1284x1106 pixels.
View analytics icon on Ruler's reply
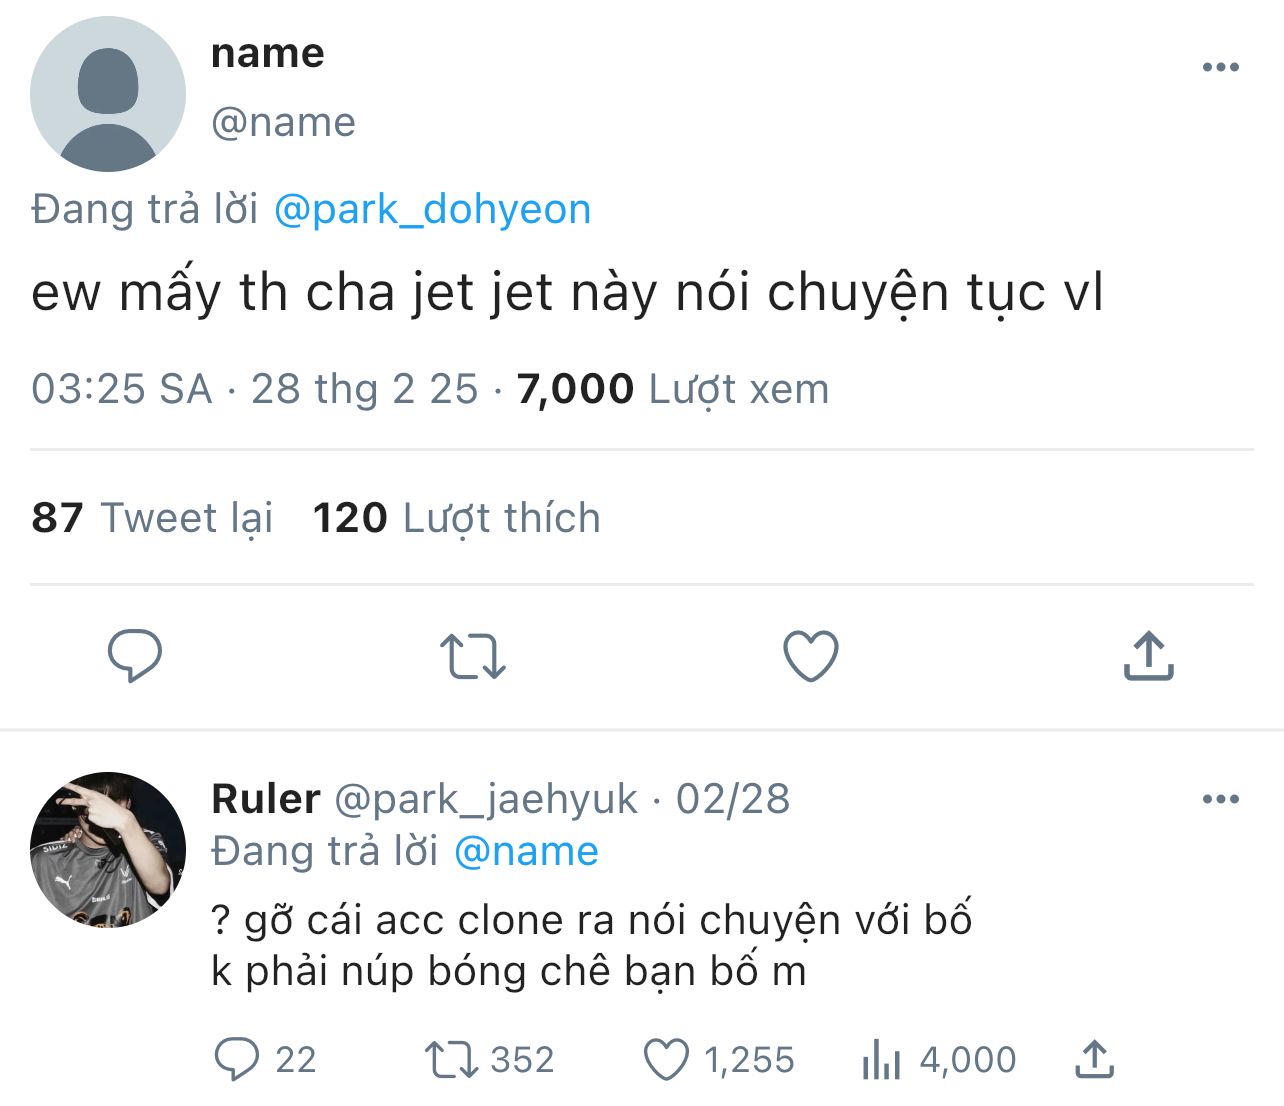[881, 1059]
